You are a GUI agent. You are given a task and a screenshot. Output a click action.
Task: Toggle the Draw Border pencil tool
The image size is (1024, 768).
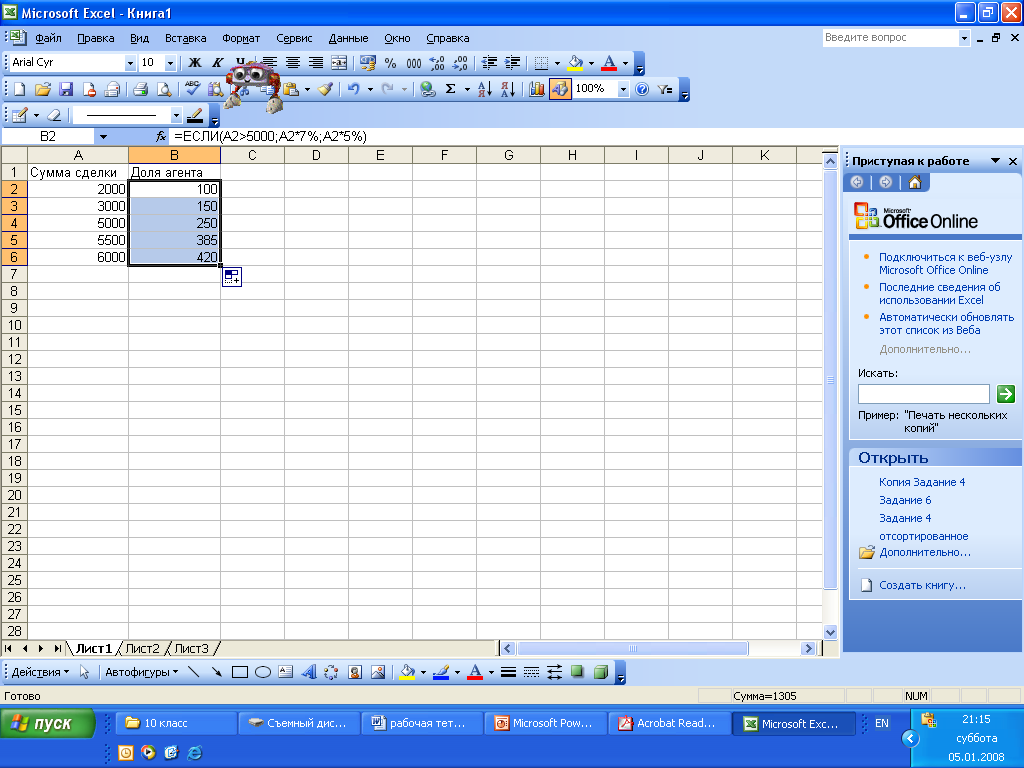(x=20, y=116)
